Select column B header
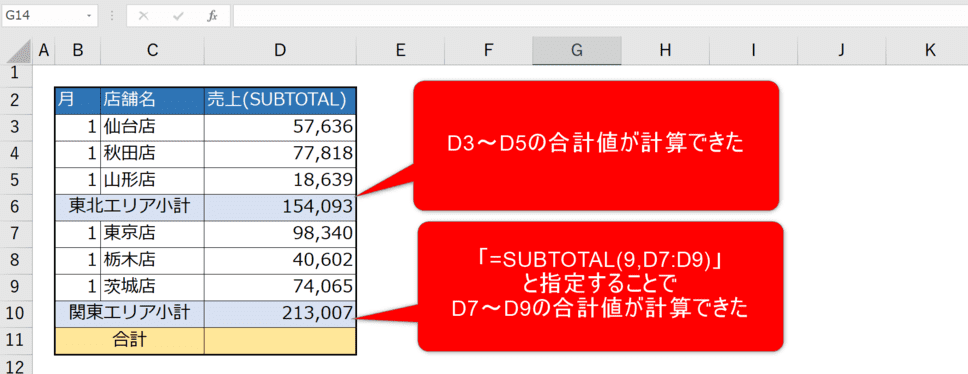 [x=77, y=51]
